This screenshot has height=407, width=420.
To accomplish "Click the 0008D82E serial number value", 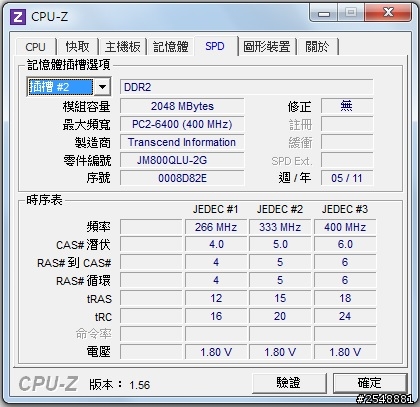I will [182, 178].
